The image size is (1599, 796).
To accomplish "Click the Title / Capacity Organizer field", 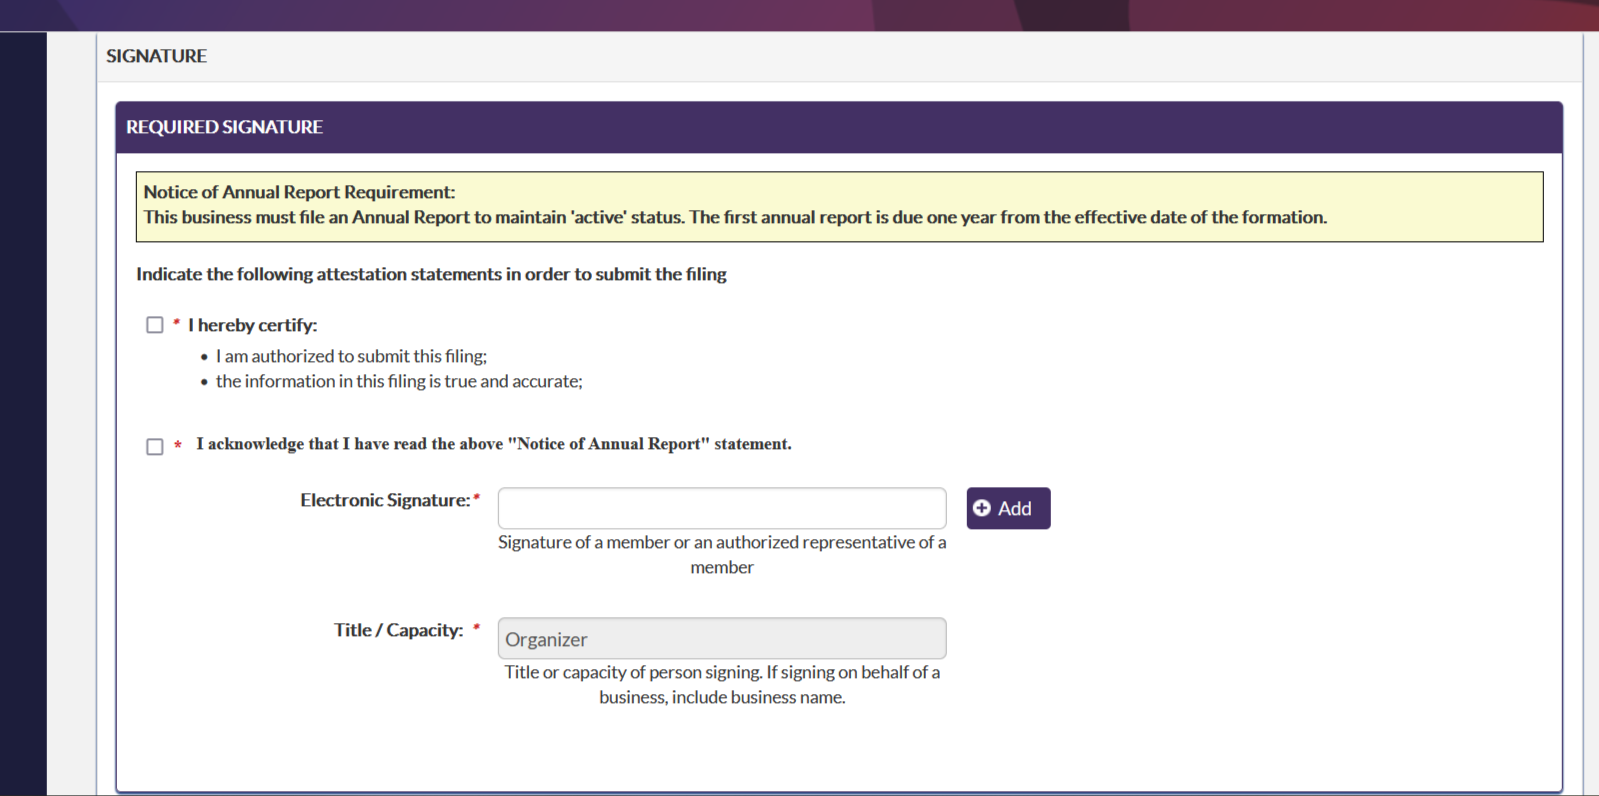I will click(x=721, y=639).
